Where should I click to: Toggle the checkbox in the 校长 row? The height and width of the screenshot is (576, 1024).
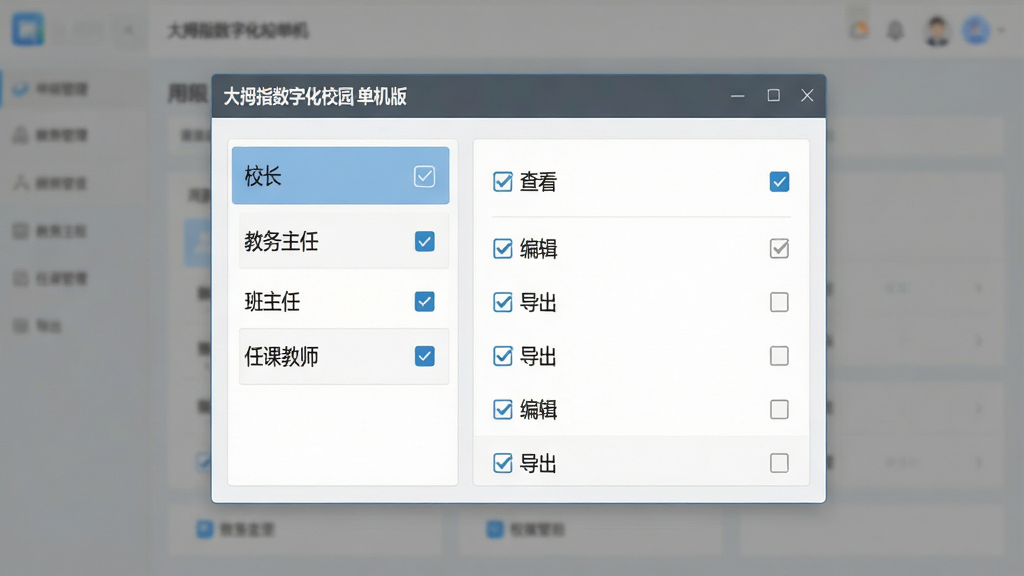[x=424, y=176]
